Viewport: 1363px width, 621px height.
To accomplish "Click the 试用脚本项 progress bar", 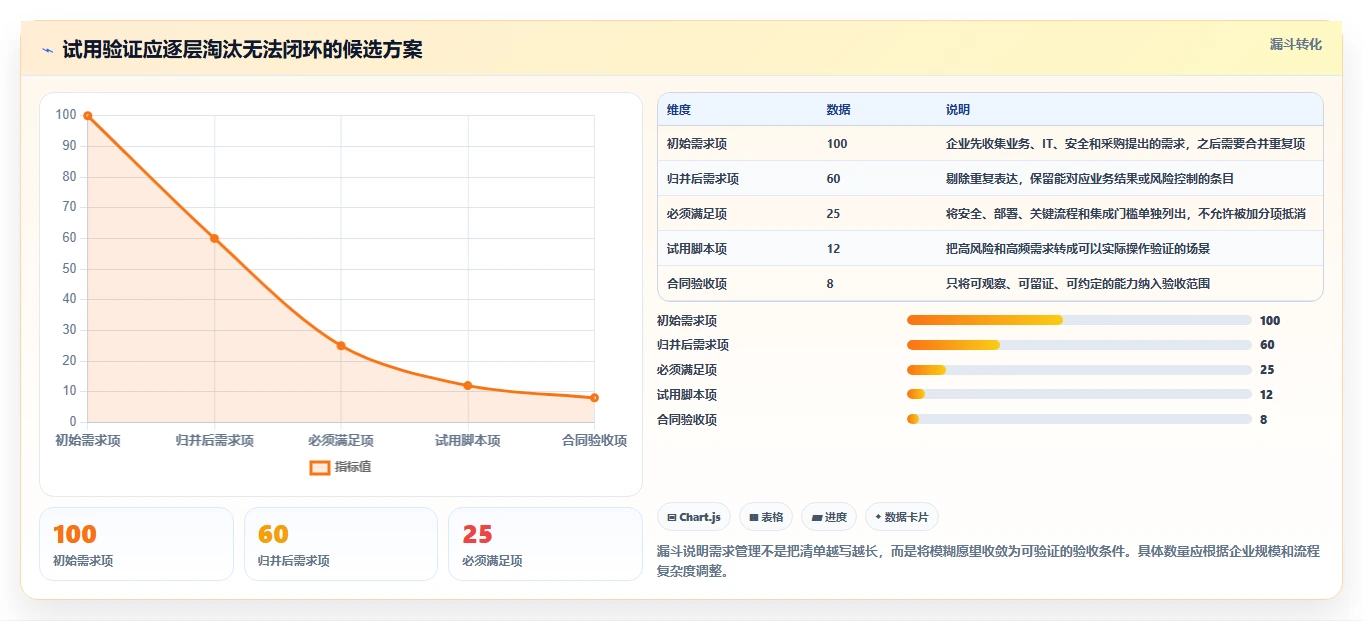I will [1079, 395].
